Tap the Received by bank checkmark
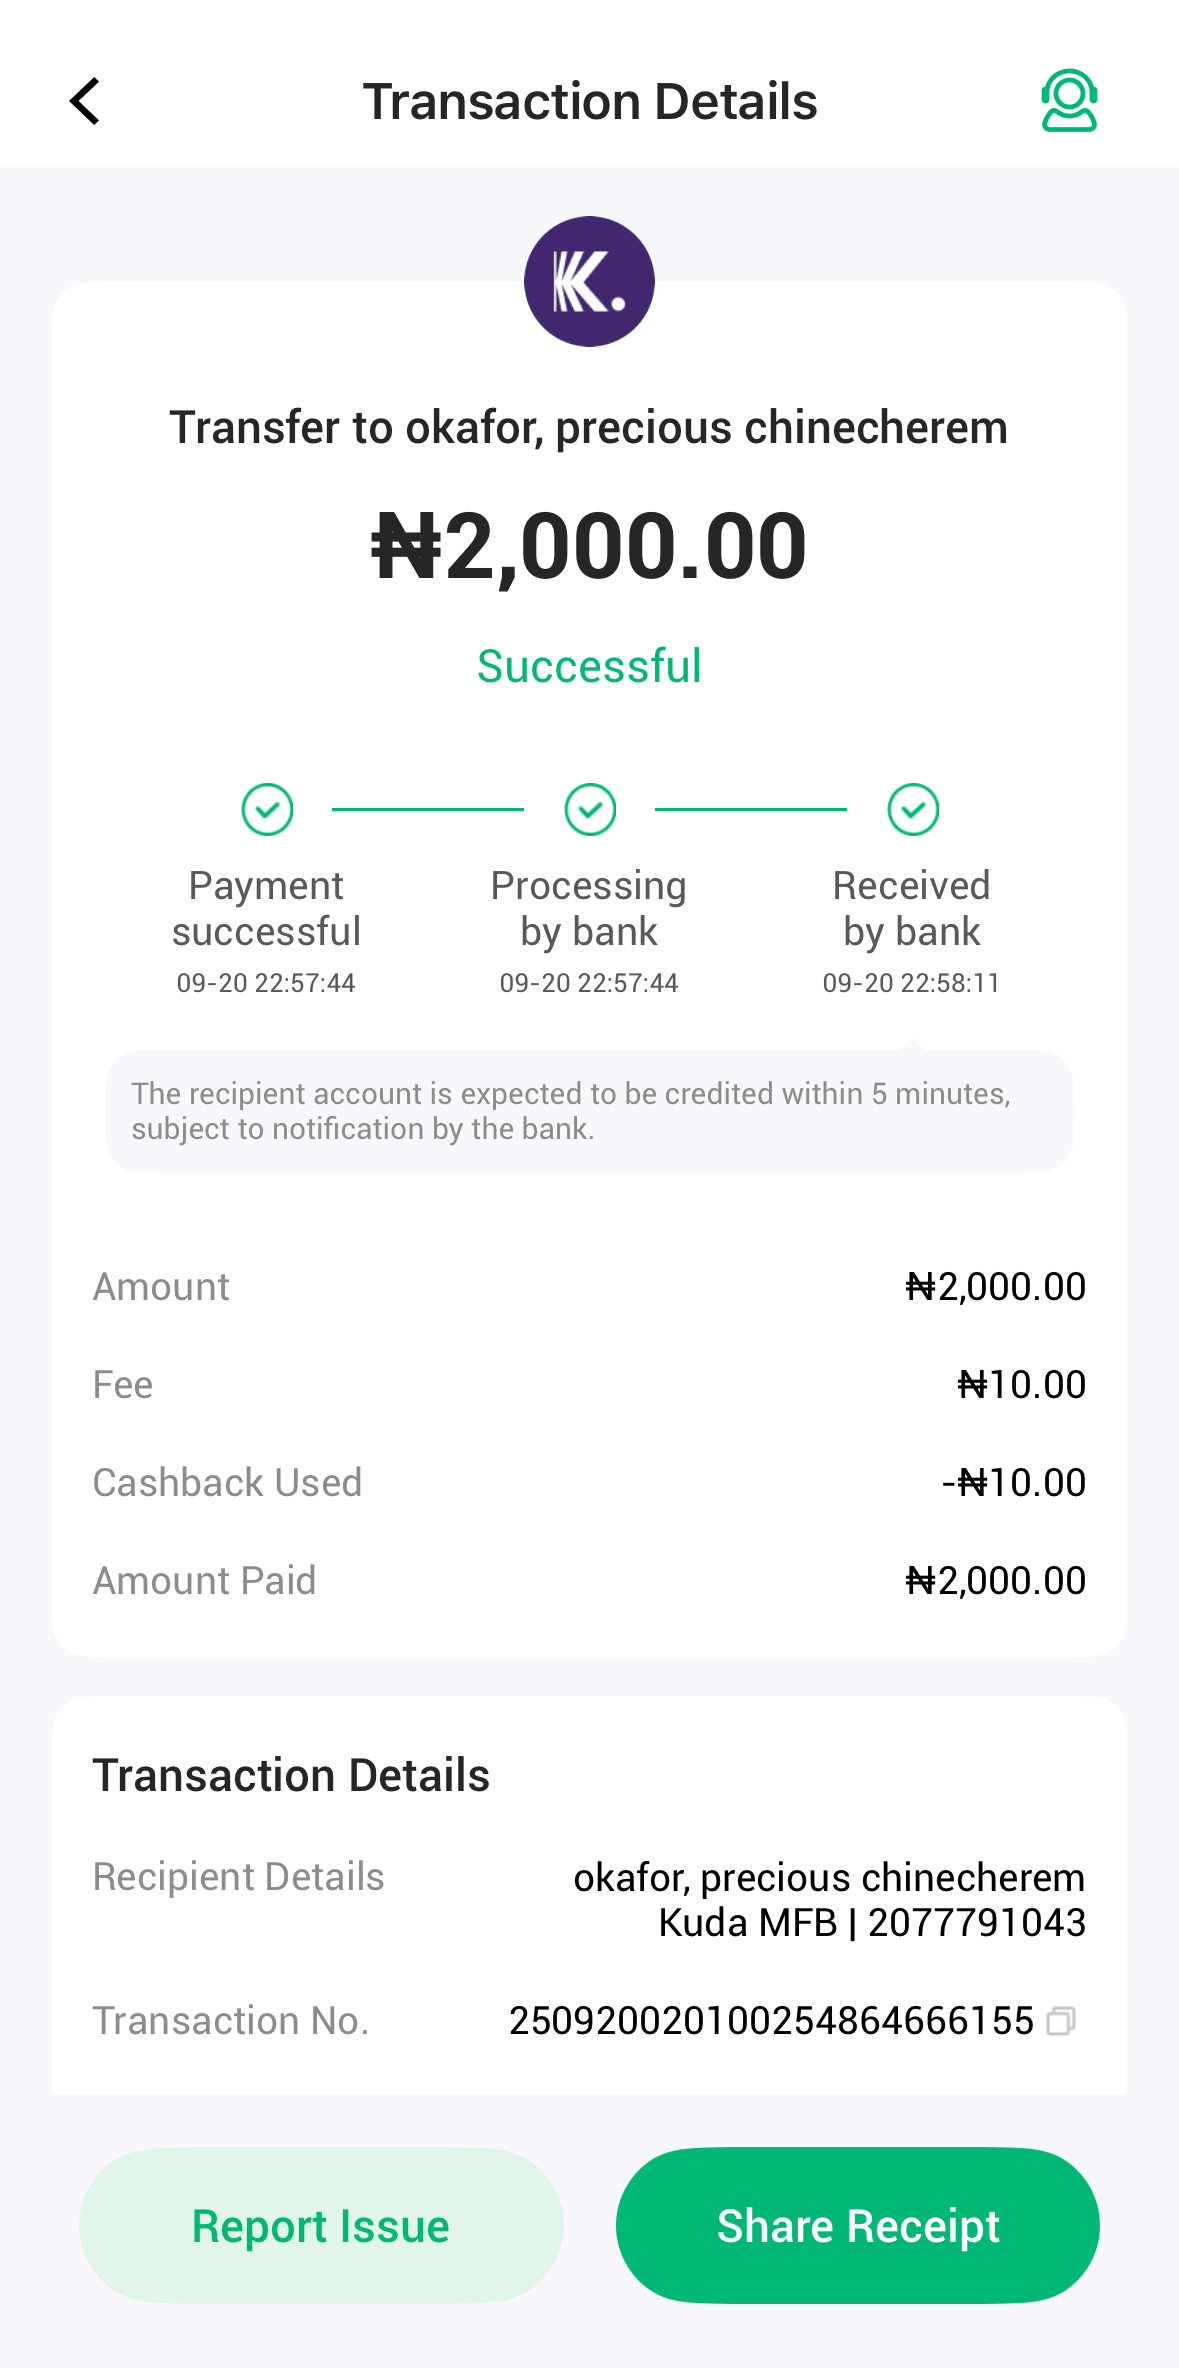The image size is (1179, 2368). [x=913, y=809]
